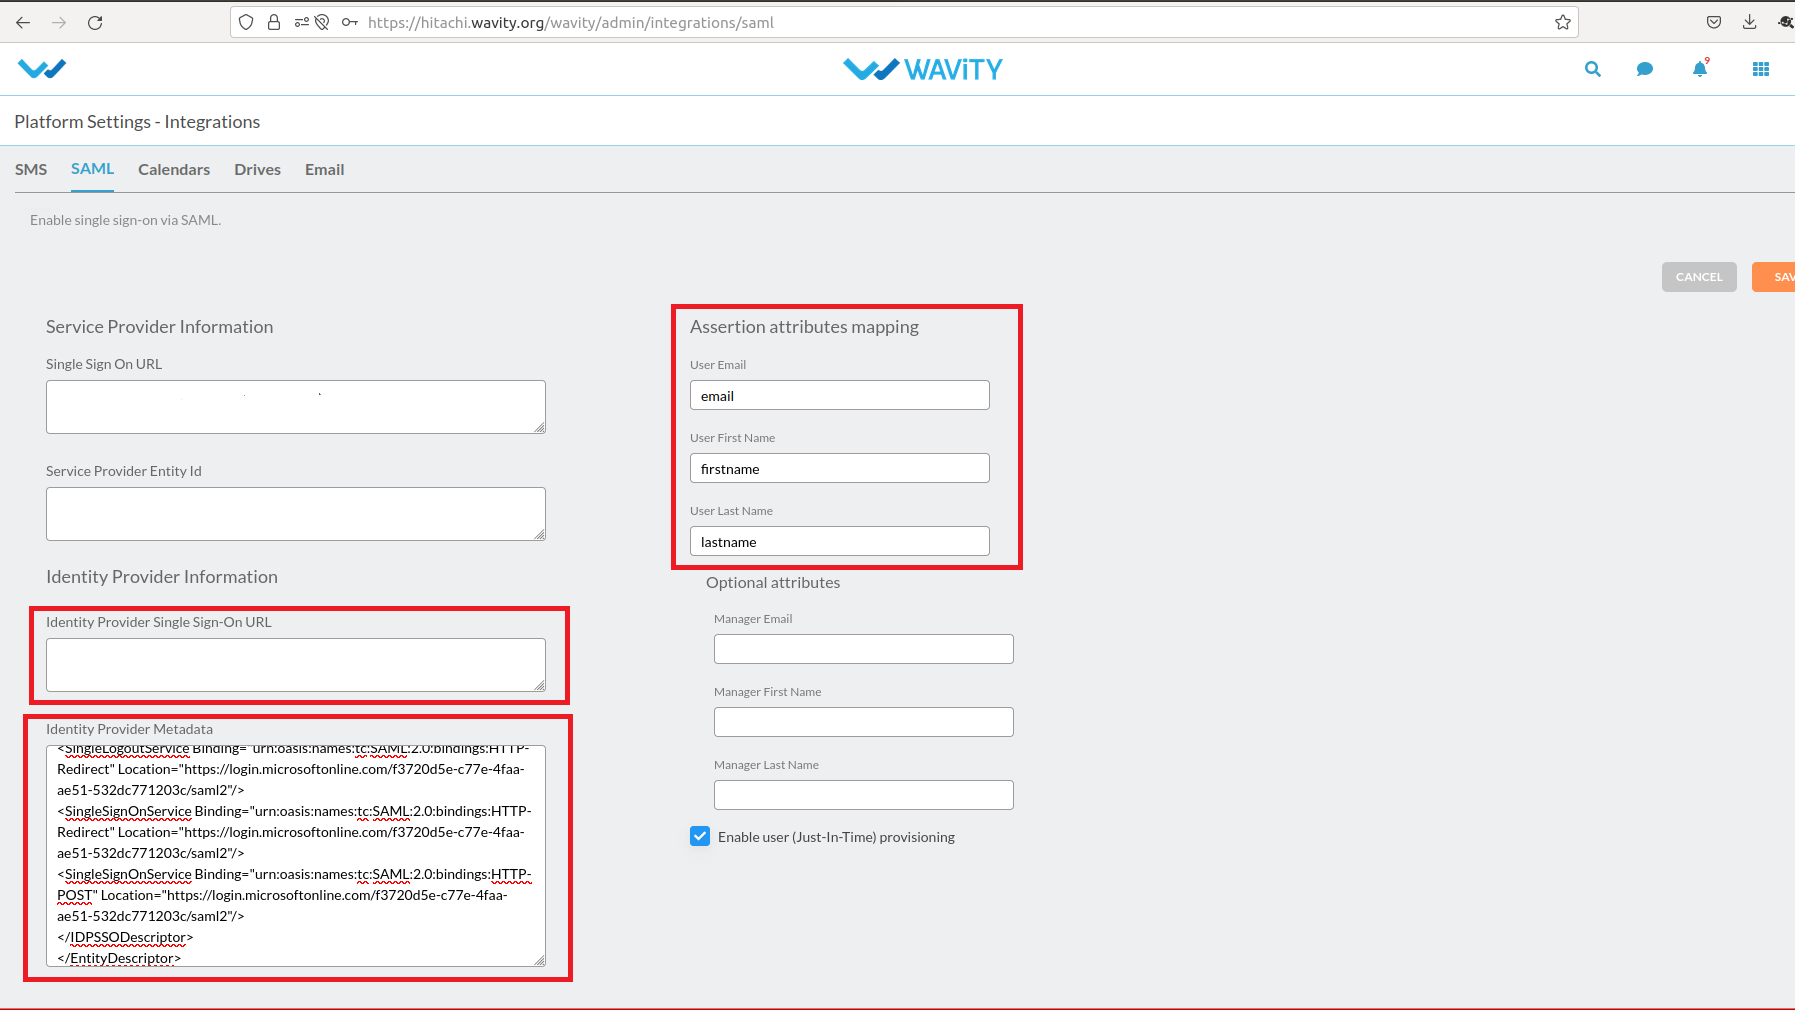Click the 'Optional attributes' heading
Image resolution: width=1795 pixels, height=1010 pixels.
773,583
